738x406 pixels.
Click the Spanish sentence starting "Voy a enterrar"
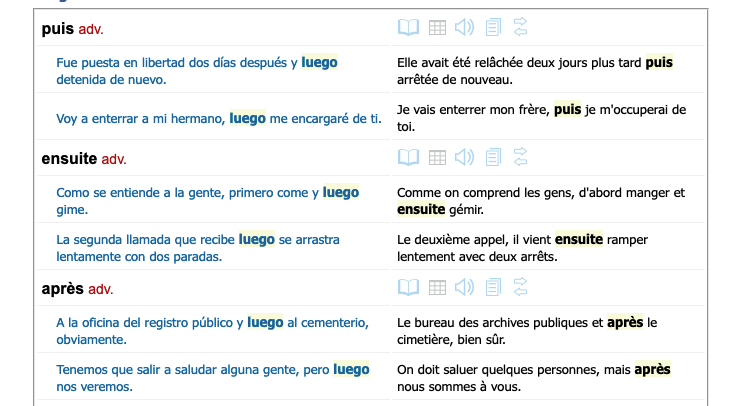point(219,118)
